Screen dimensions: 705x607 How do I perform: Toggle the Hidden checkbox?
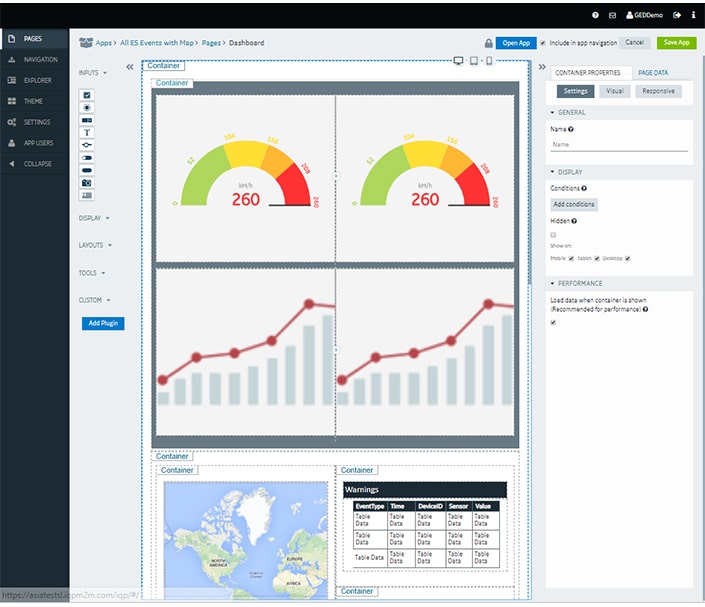(553, 235)
